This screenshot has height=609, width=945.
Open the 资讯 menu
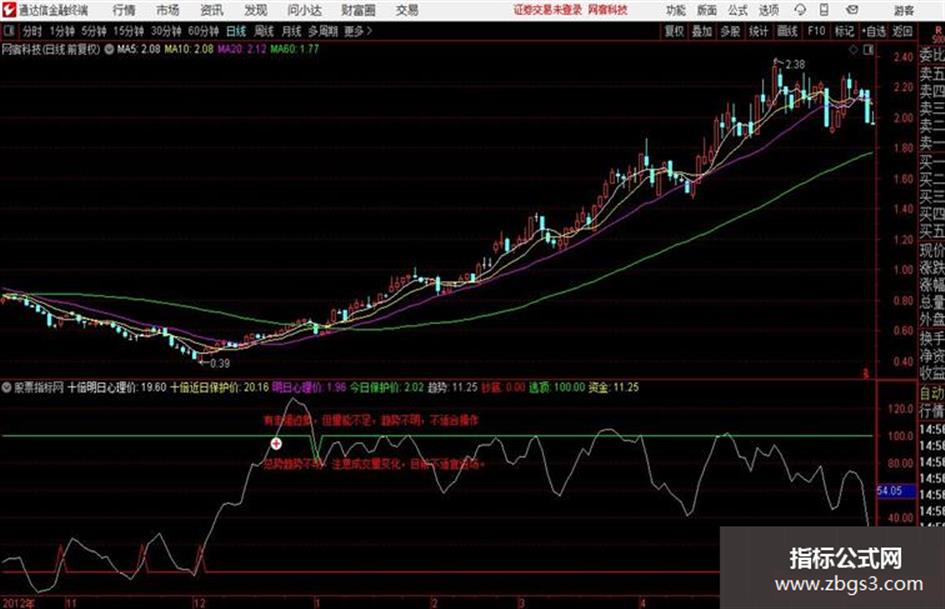tap(212, 10)
